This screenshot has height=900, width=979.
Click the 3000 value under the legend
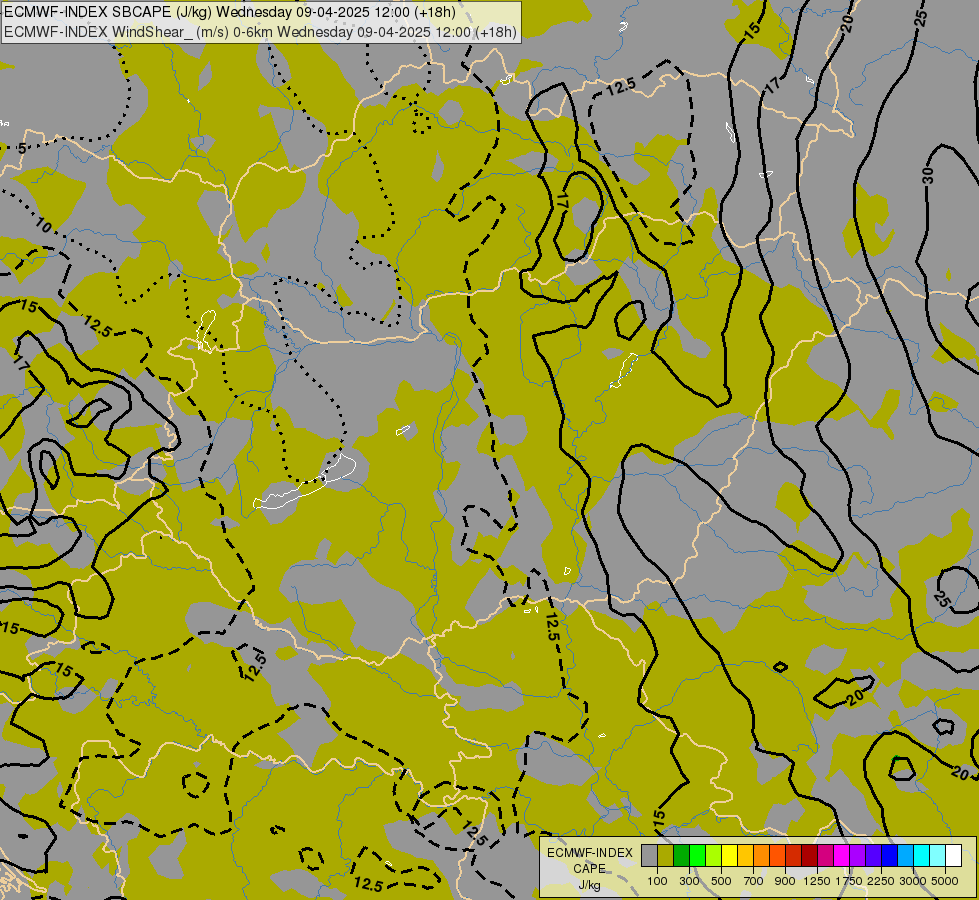coord(913,881)
